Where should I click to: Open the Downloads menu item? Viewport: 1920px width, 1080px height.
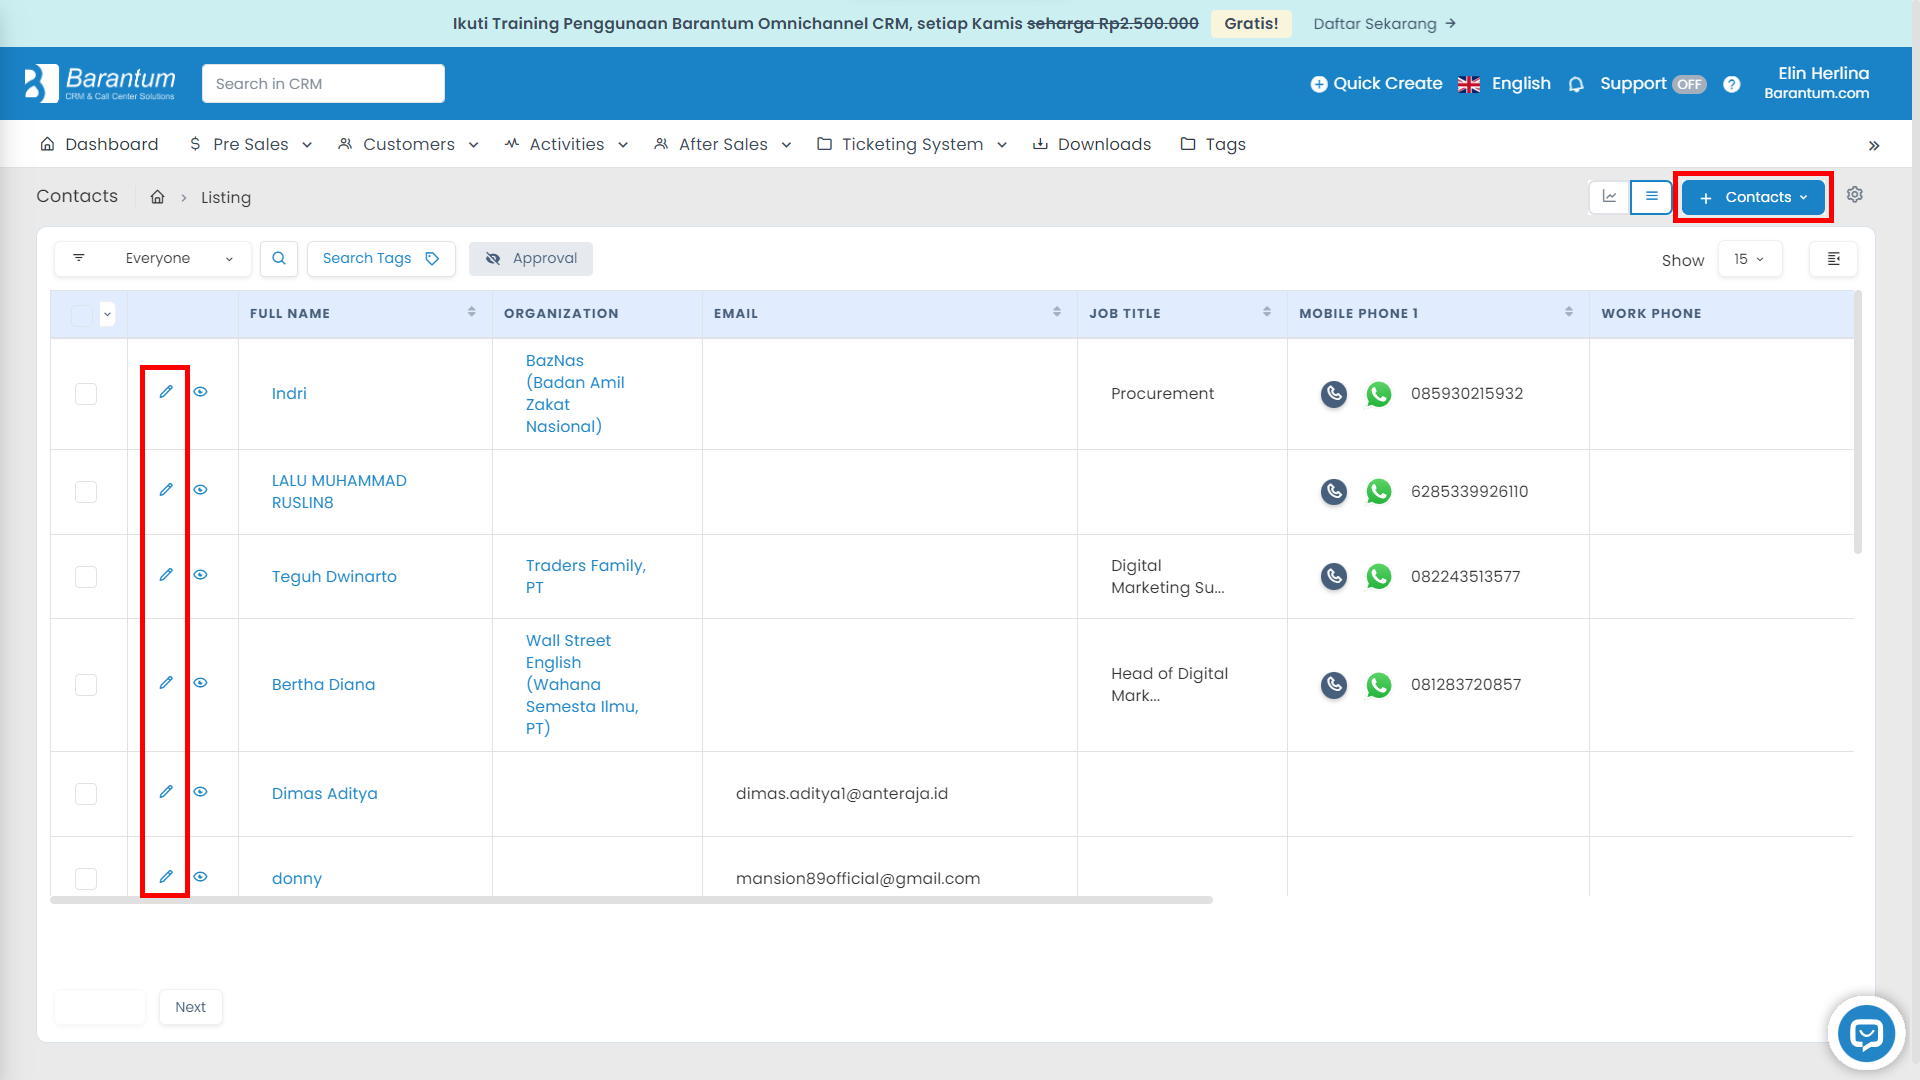1092,144
